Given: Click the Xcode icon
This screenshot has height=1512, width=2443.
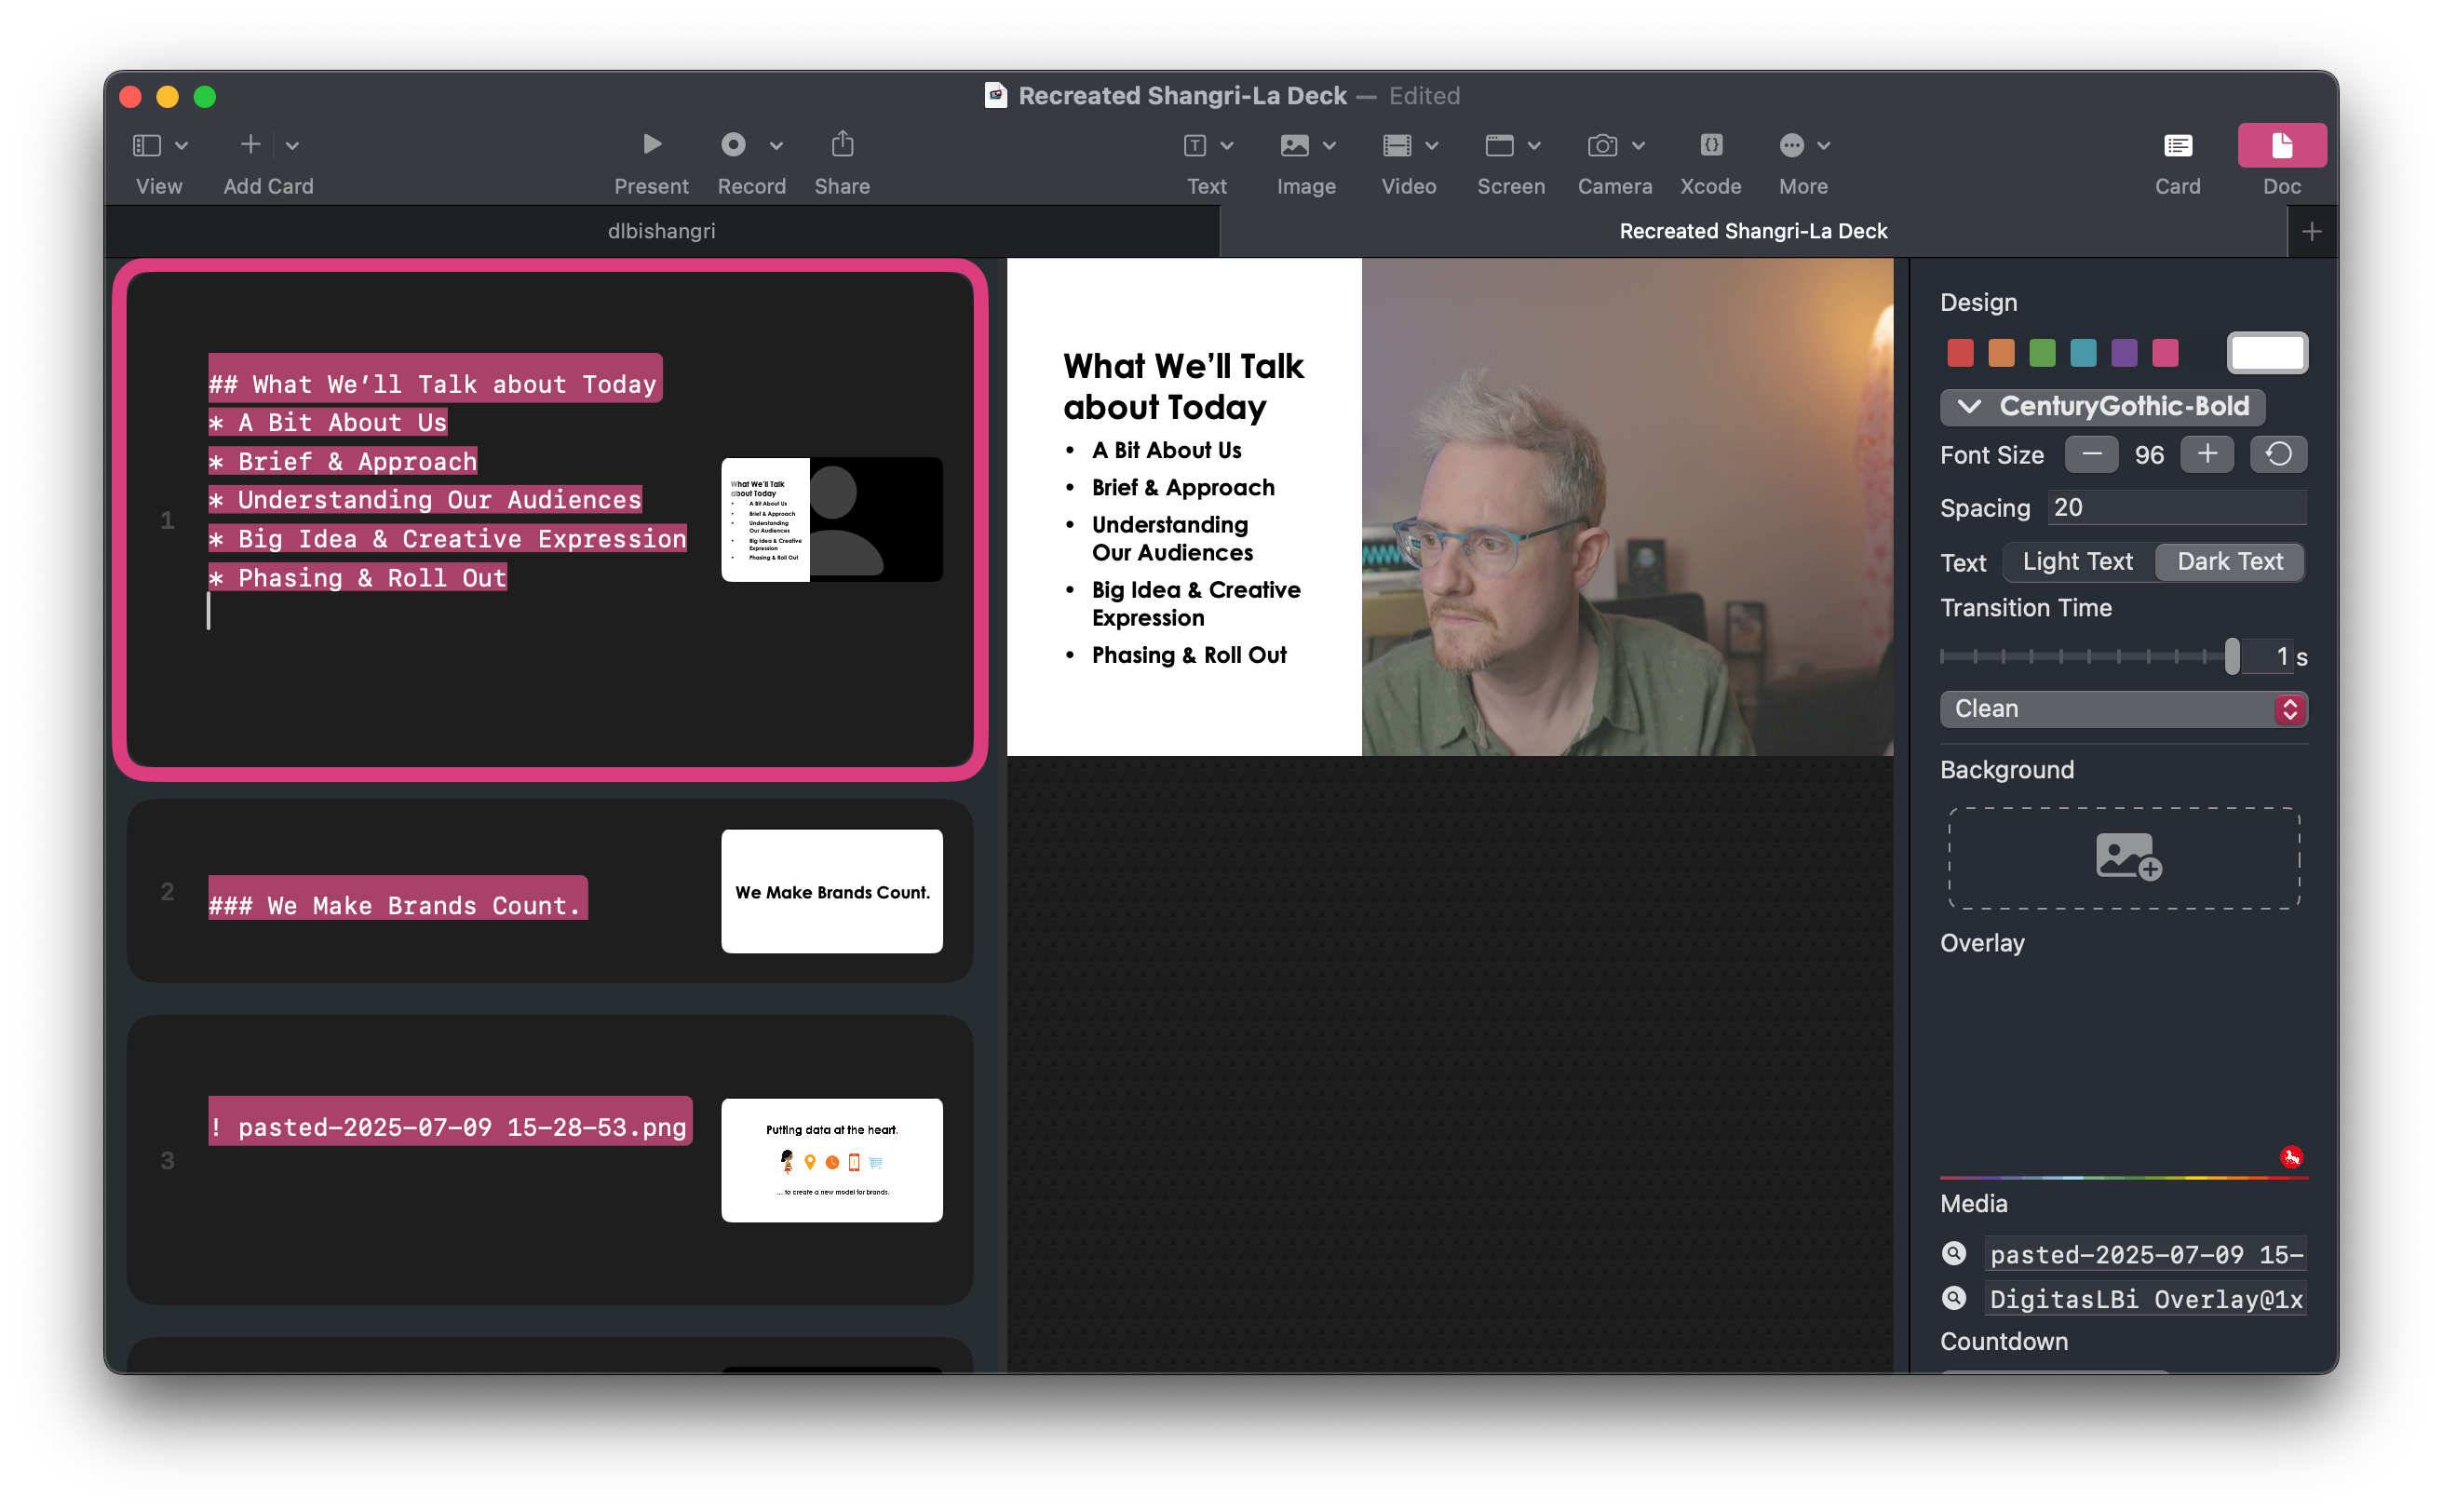Looking at the screenshot, I should 1711,145.
